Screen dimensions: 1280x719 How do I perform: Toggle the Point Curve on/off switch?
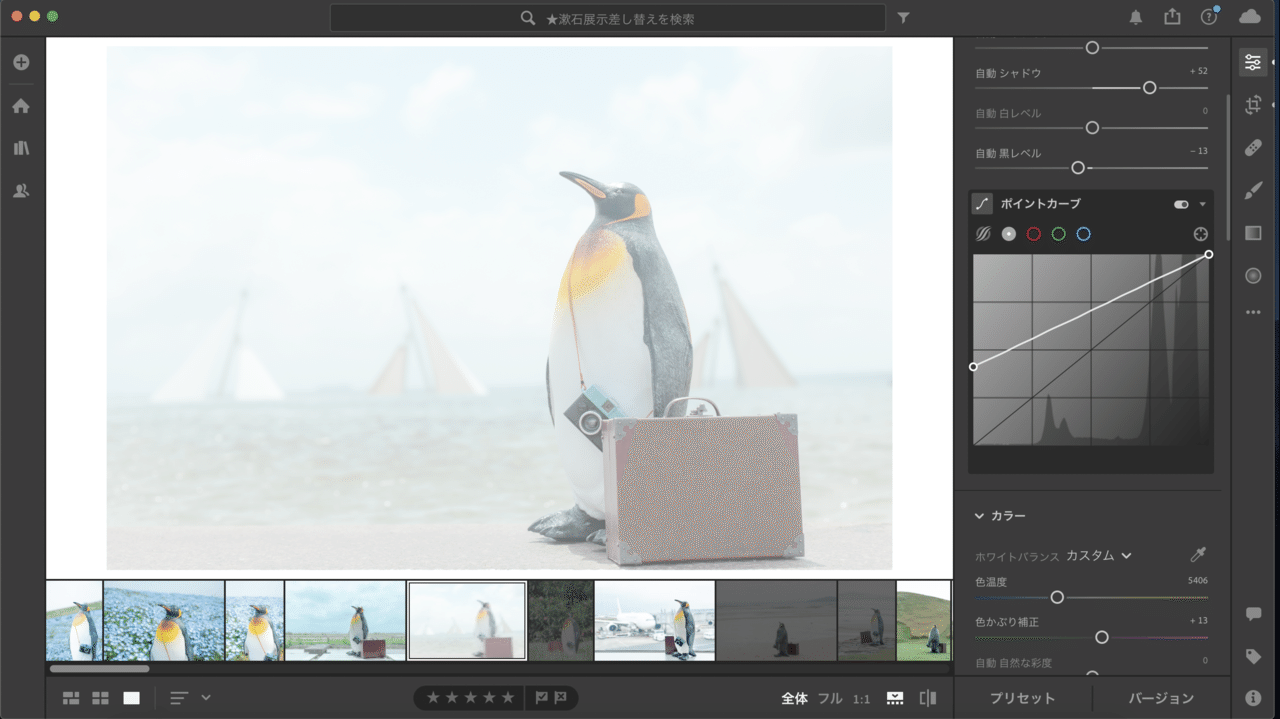[x=1181, y=204]
